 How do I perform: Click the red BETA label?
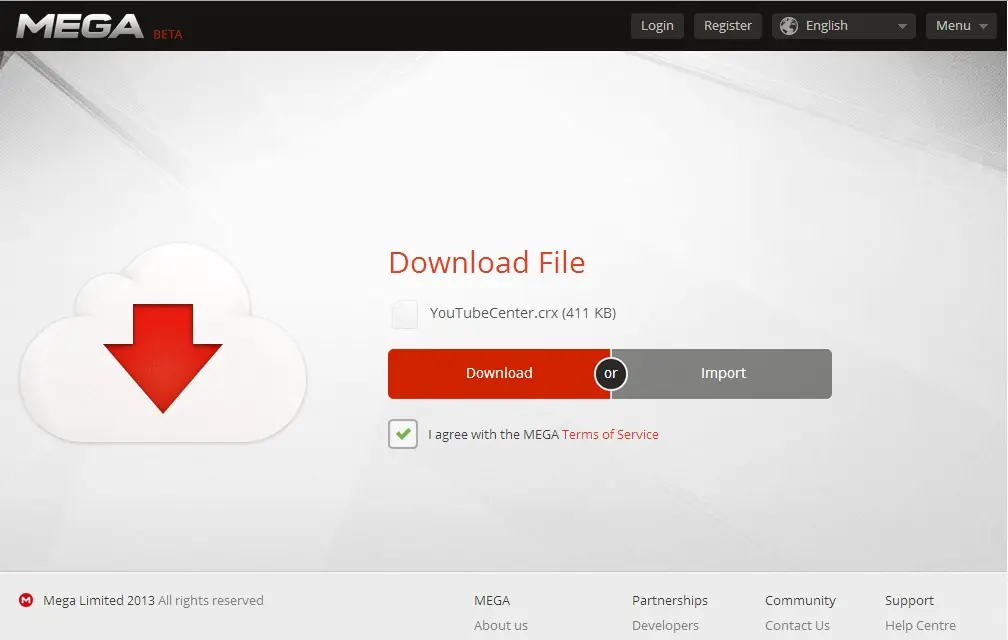[168, 35]
